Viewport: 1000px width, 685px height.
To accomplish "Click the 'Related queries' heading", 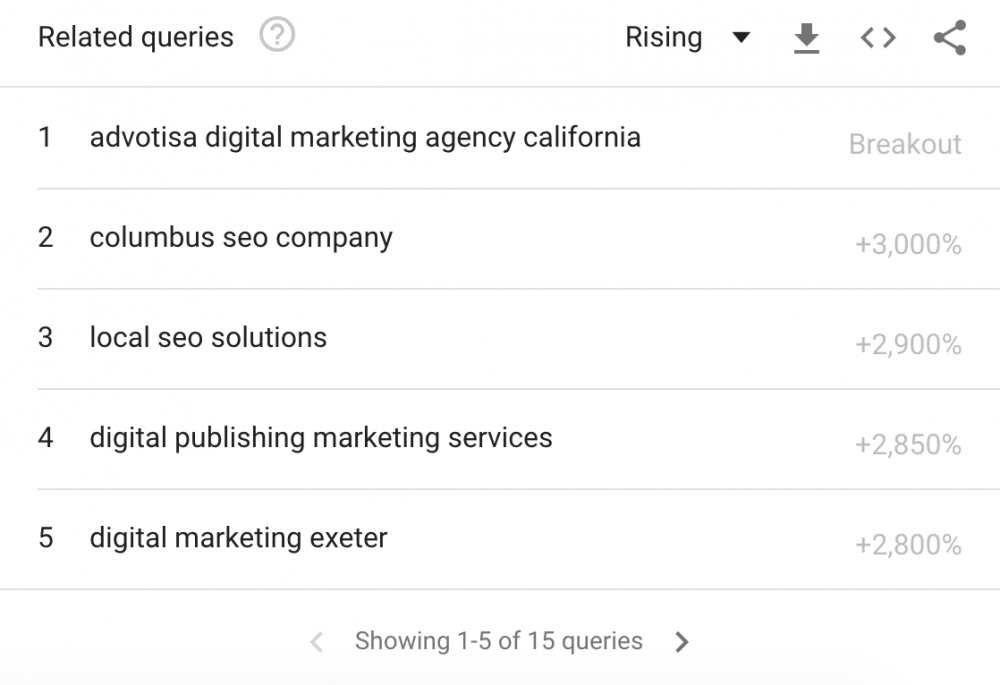I will click(x=136, y=38).
